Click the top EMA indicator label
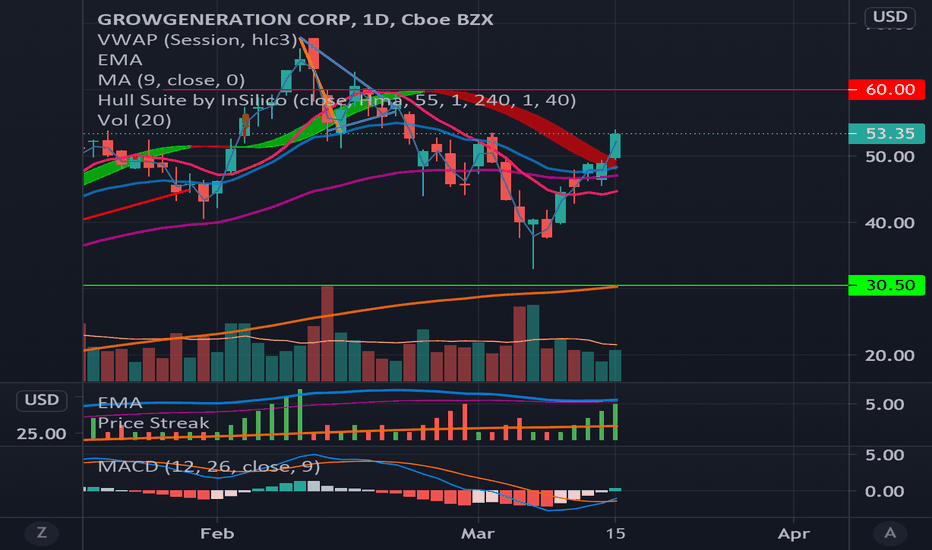Image resolution: width=932 pixels, height=550 pixels. point(120,60)
